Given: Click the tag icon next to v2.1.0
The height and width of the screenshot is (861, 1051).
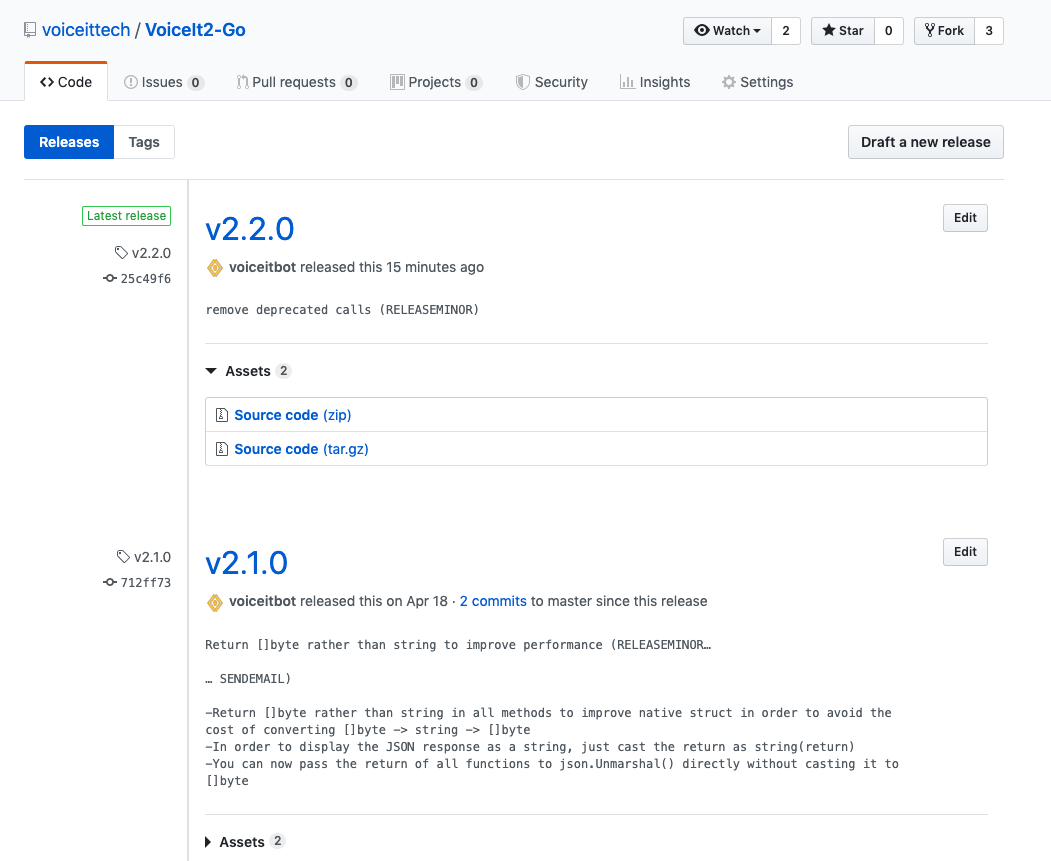Looking at the screenshot, I should (123, 557).
